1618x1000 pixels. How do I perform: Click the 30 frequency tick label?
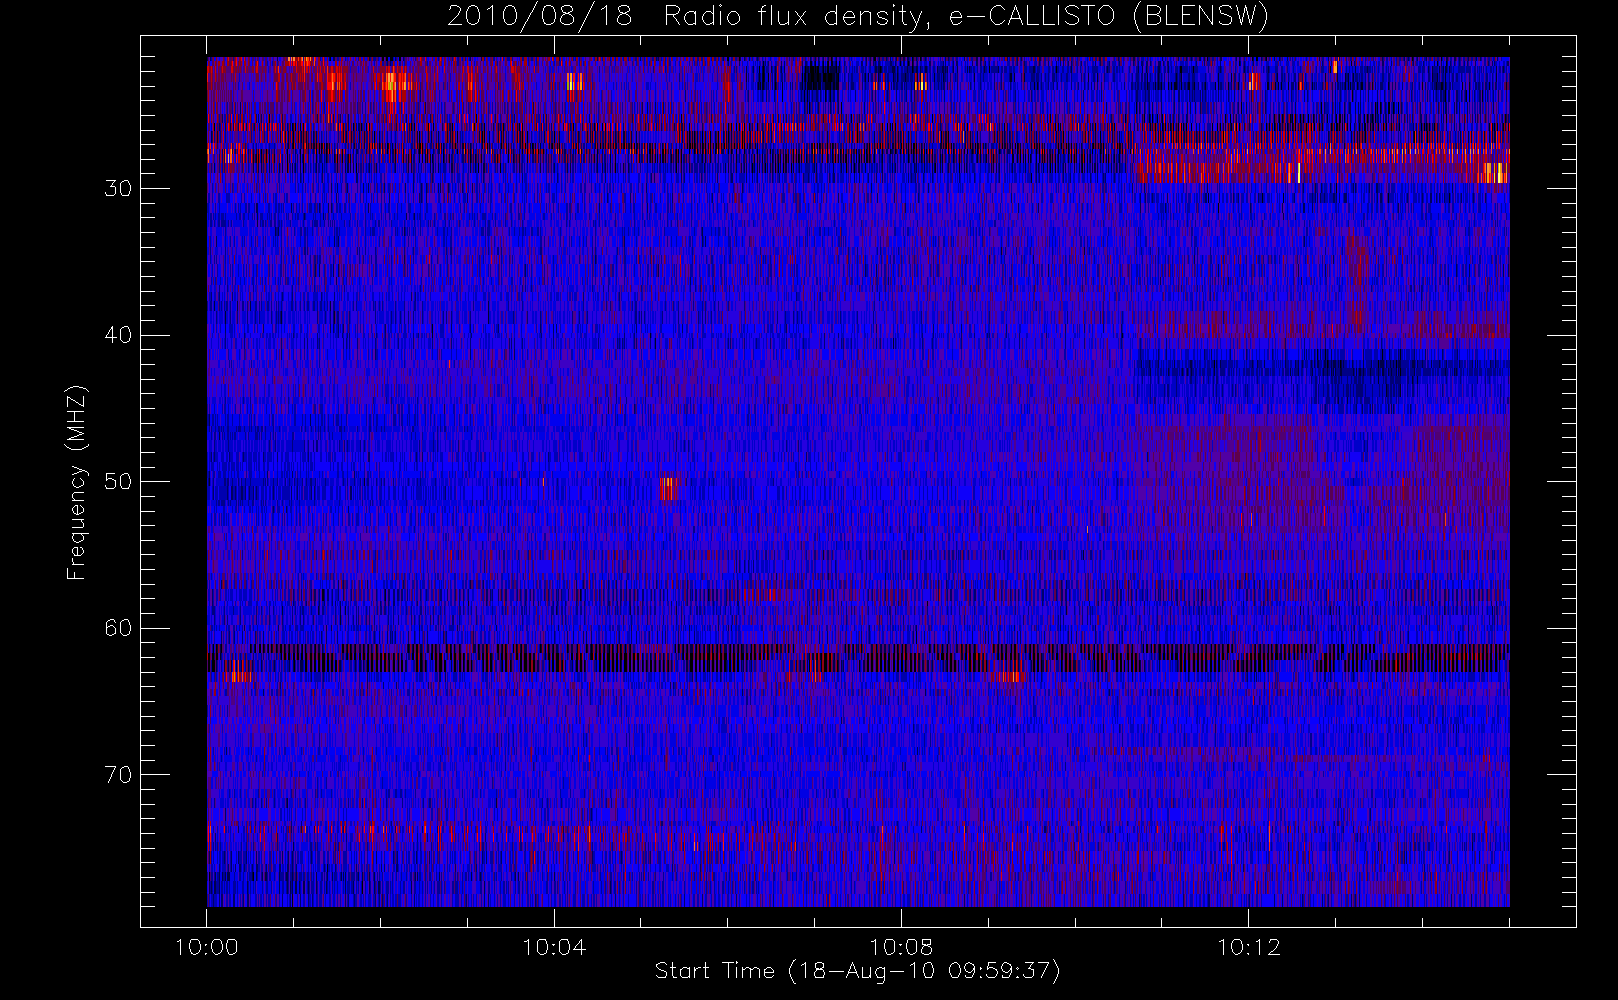118,188
